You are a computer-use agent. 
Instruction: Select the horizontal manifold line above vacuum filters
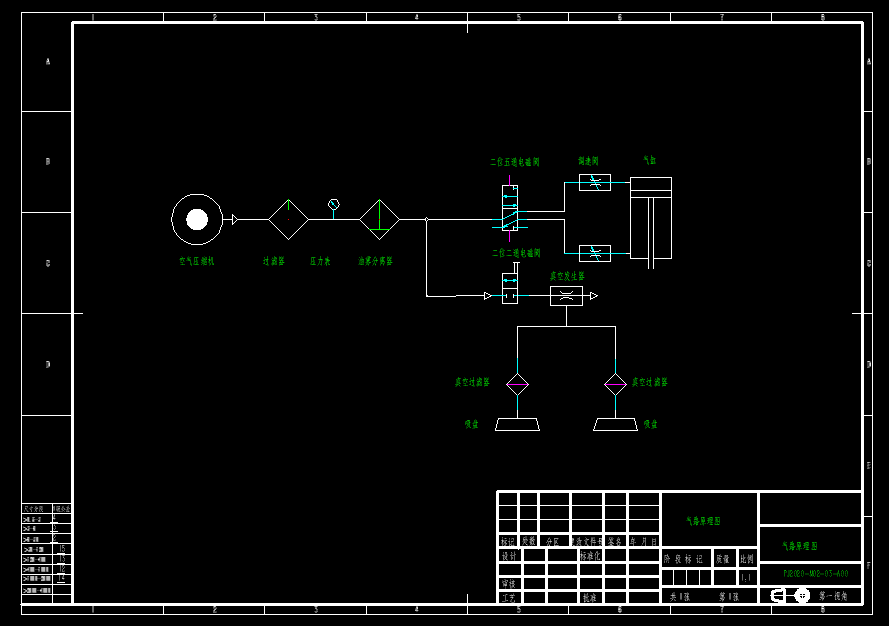click(566, 327)
